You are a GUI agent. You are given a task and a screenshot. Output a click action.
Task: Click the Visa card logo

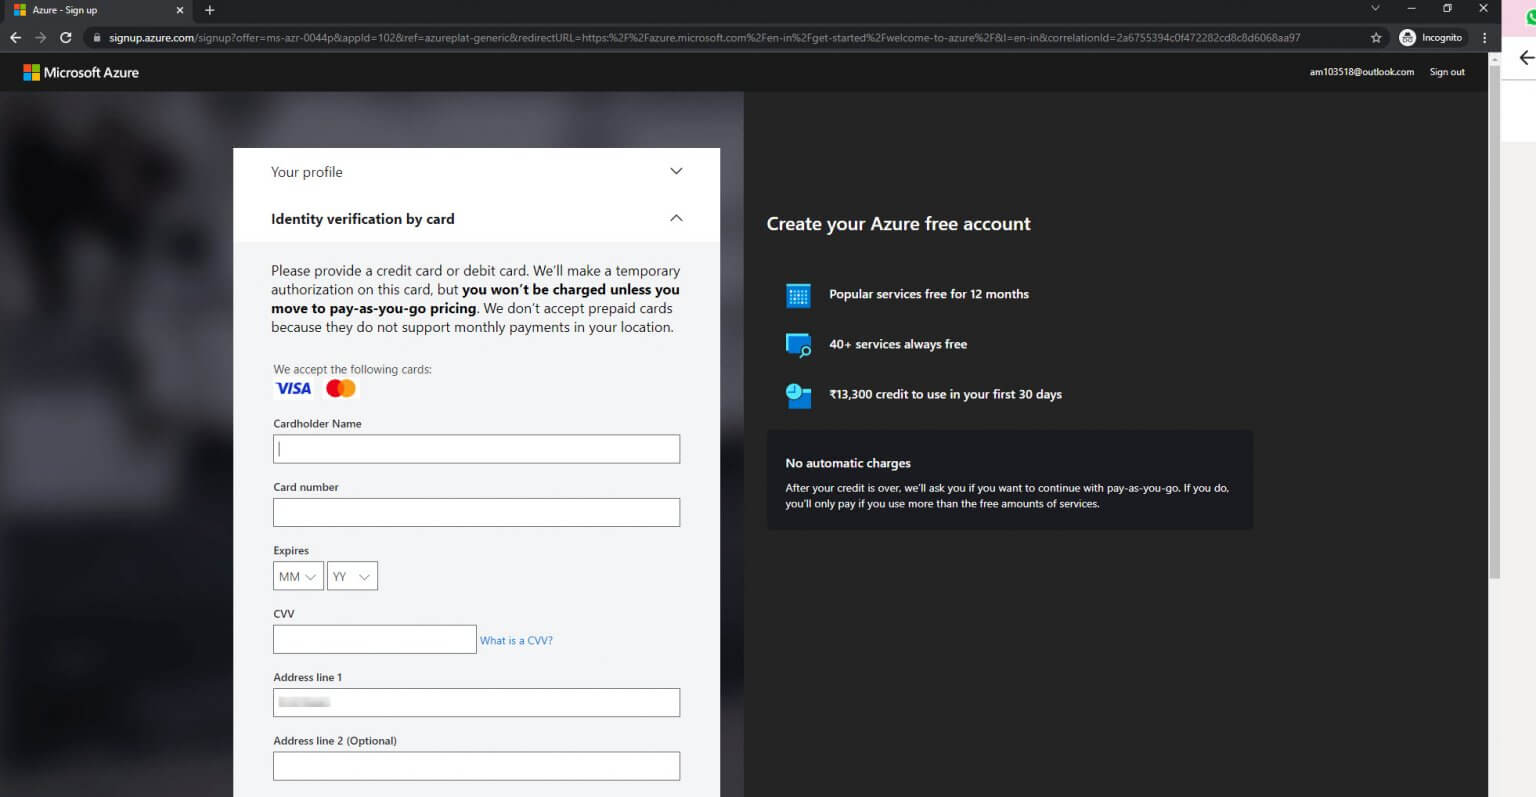[x=294, y=388]
